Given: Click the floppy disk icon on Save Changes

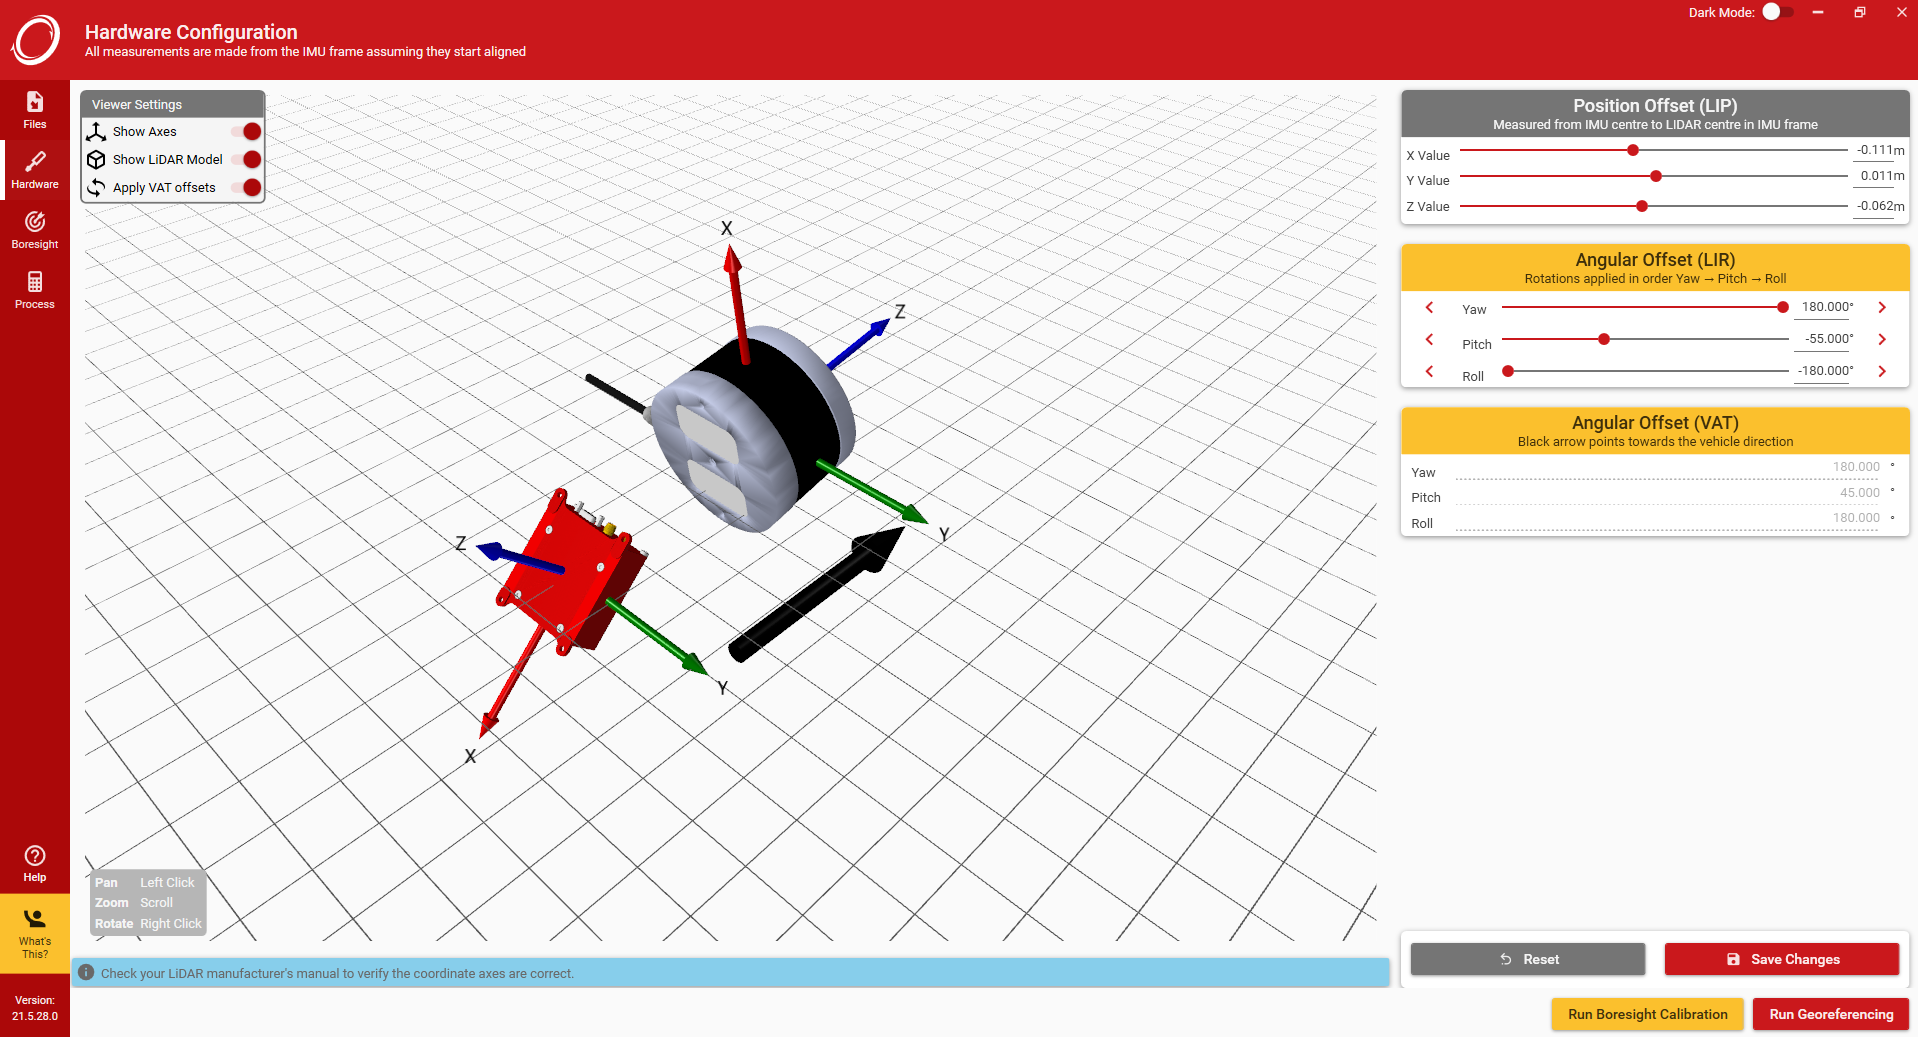Looking at the screenshot, I should (1733, 959).
